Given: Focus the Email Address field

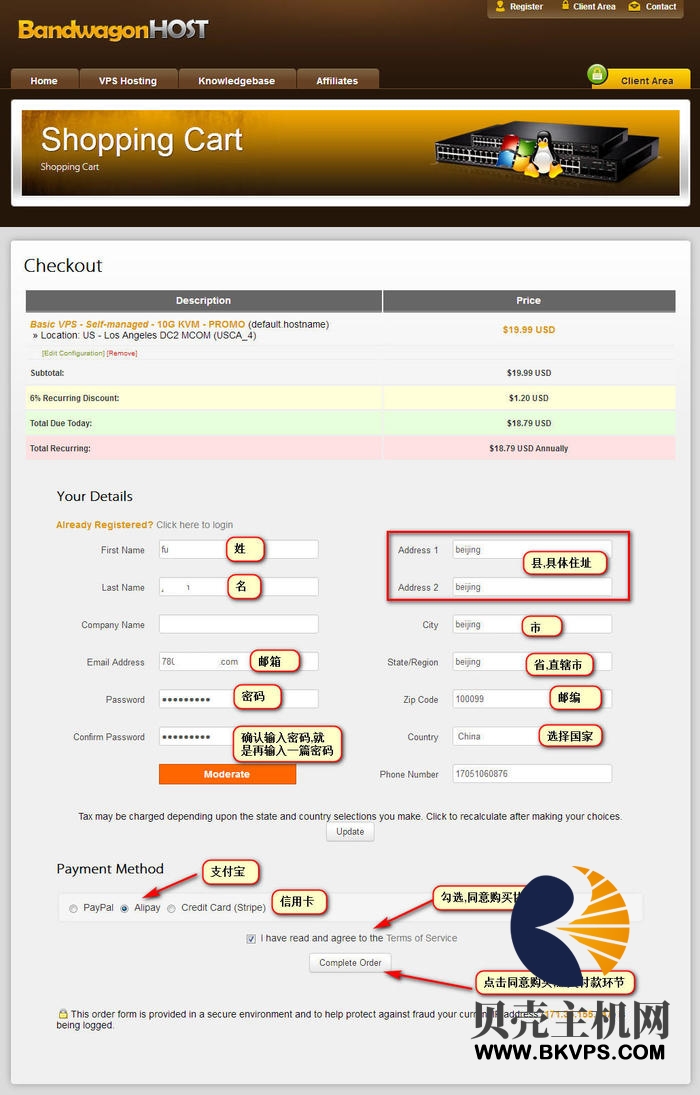Looking at the screenshot, I should tap(238, 661).
